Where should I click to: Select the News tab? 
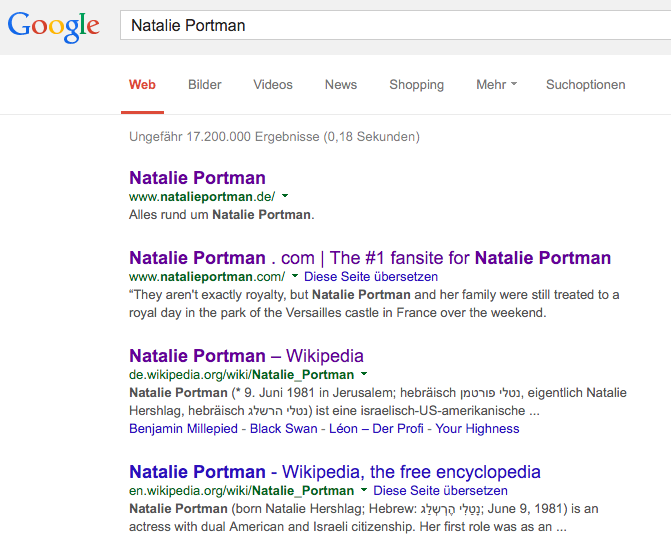341,85
